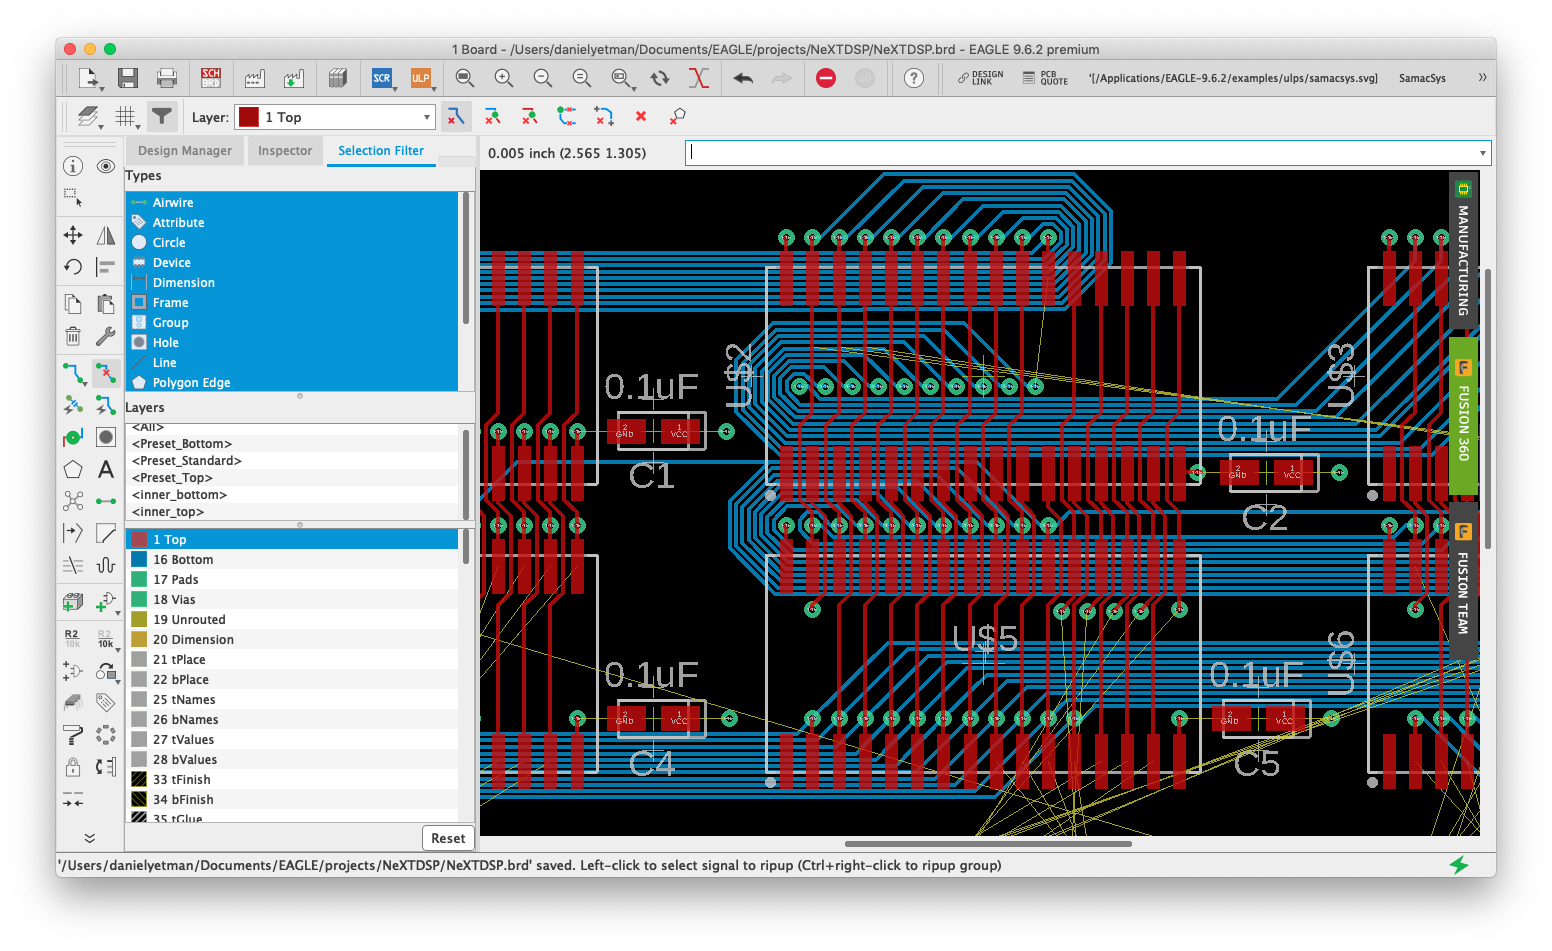Select the Text tool
The width and height of the screenshot is (1552, 951).
(x=105, y=469)
